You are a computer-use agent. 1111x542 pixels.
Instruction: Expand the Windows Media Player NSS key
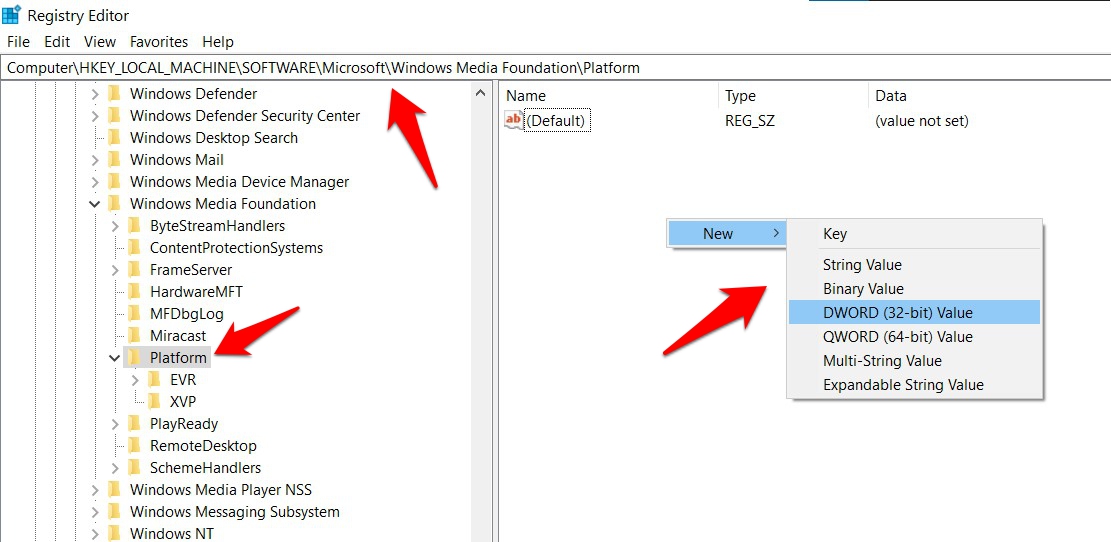coord(95,490)
